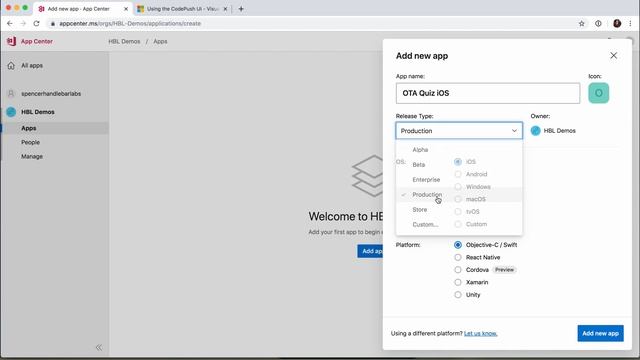Select Cordova platform radio

point(458,270)
